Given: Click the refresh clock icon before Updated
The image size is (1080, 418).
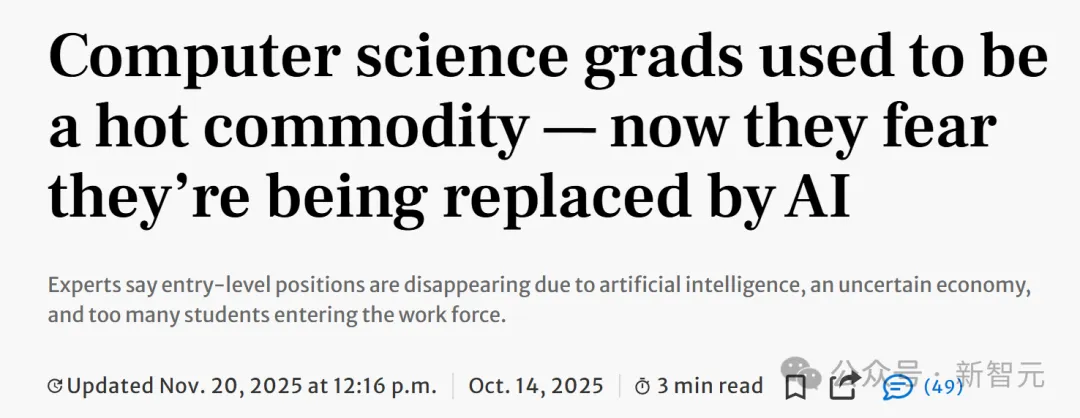Looking at the screenshot, I should (x=55, y=386).
